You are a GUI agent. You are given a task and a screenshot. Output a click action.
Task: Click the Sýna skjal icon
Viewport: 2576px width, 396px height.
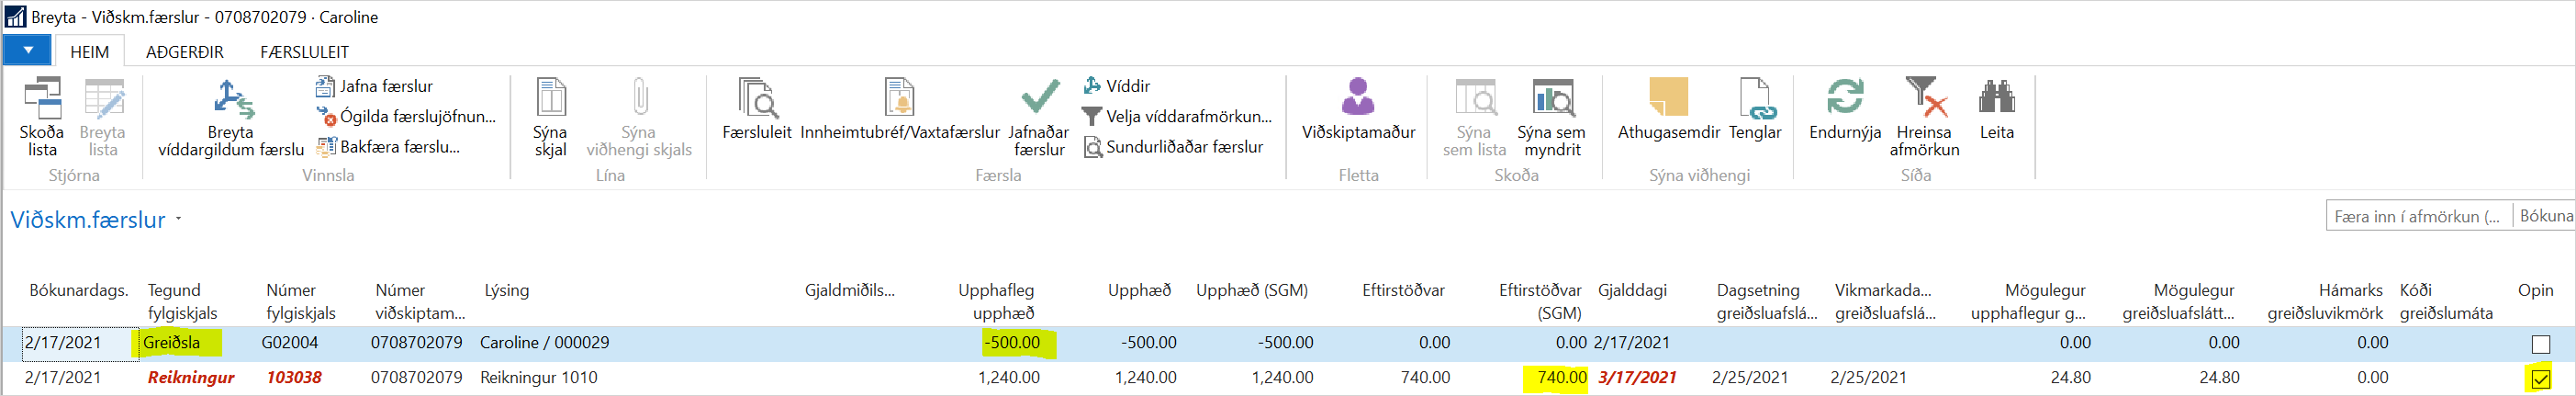tap(550, 100)
